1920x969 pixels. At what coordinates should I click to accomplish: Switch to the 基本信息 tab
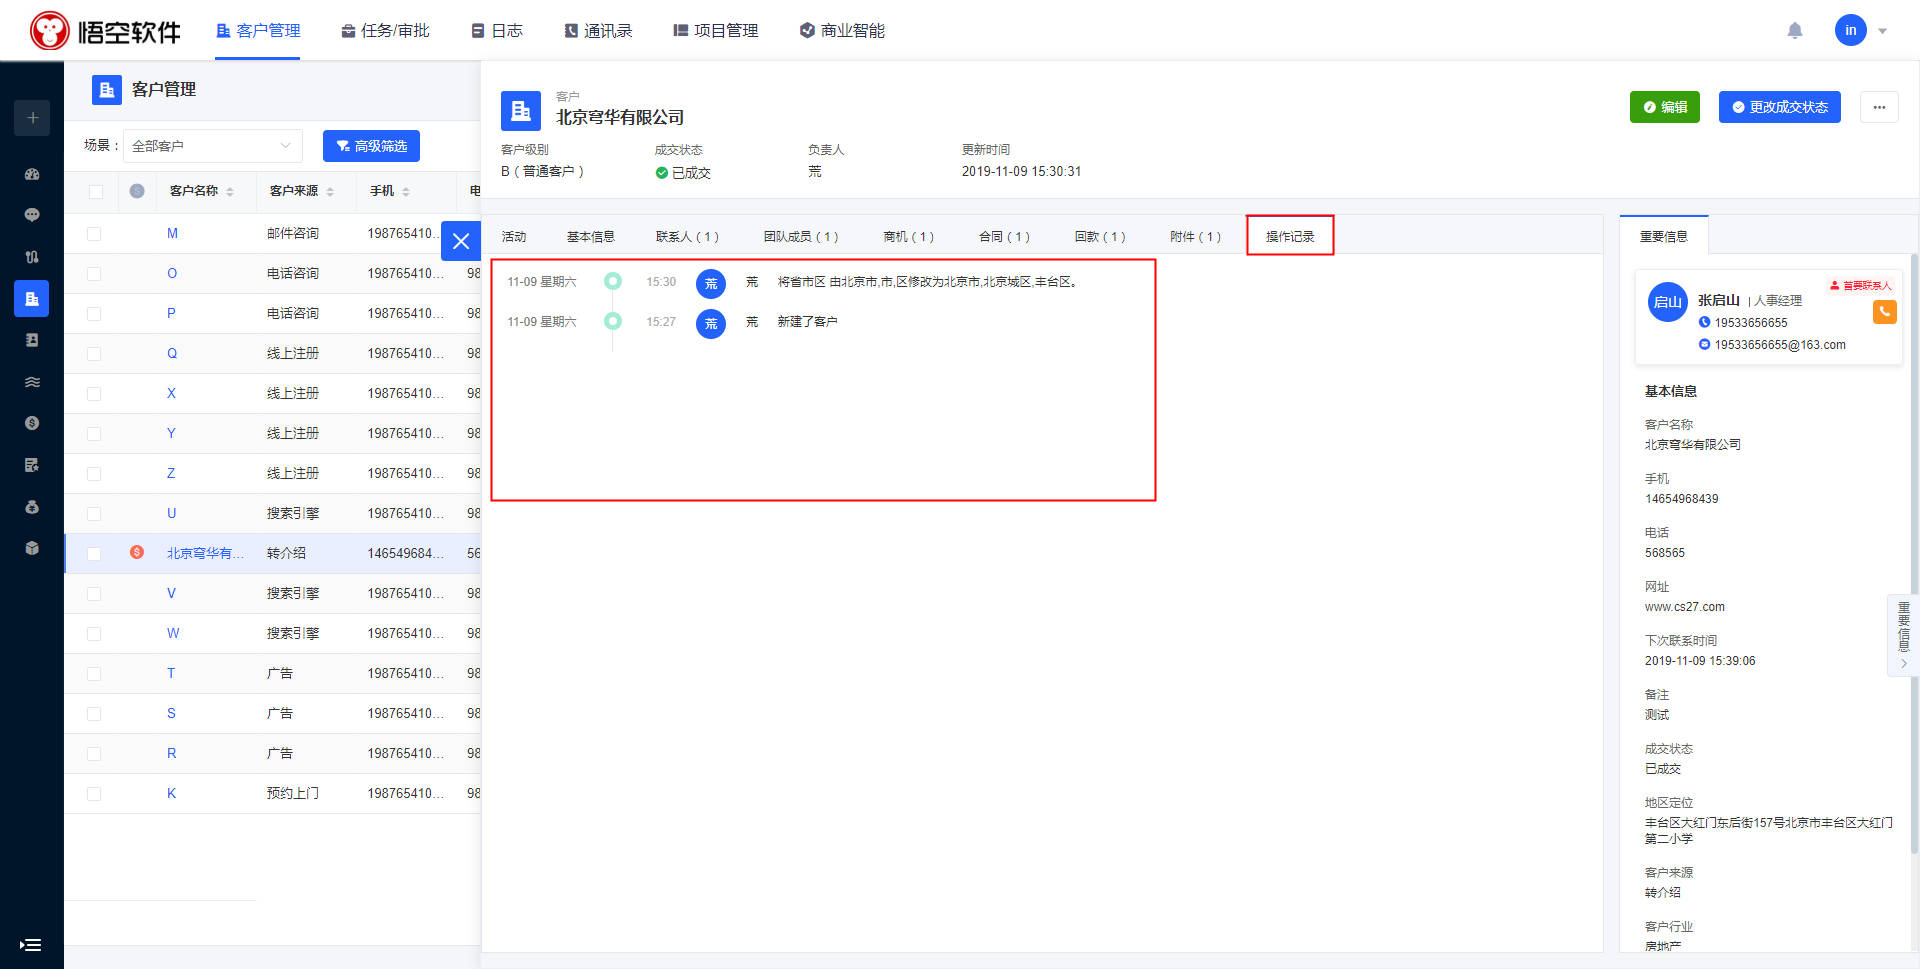(590, 237)
